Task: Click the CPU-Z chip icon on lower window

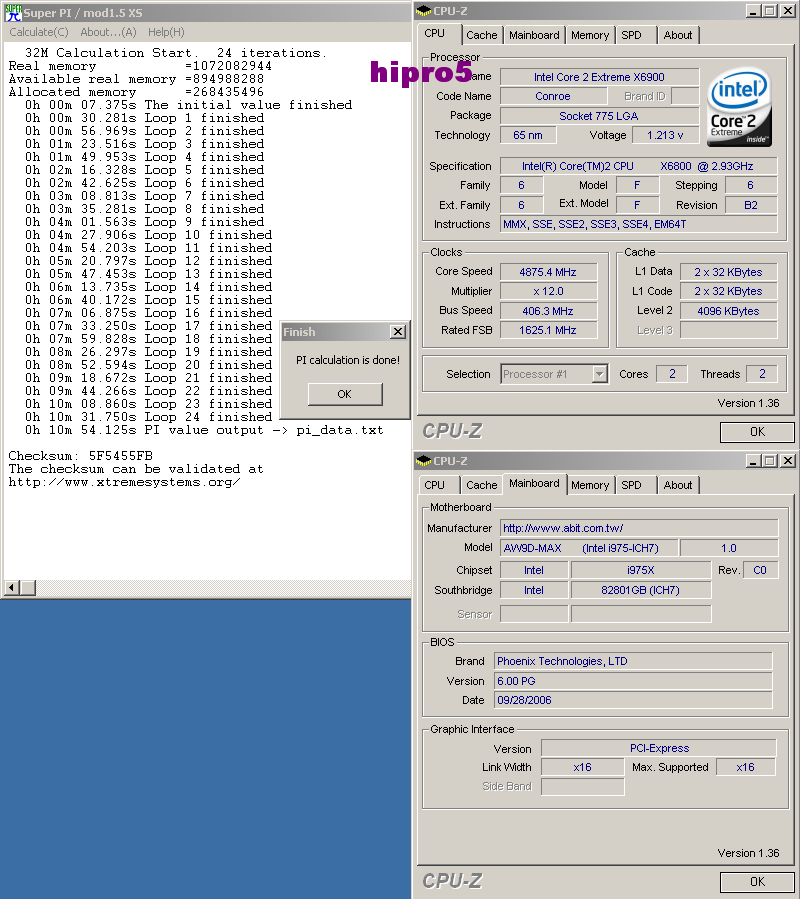Action: (x=424, y=461)
